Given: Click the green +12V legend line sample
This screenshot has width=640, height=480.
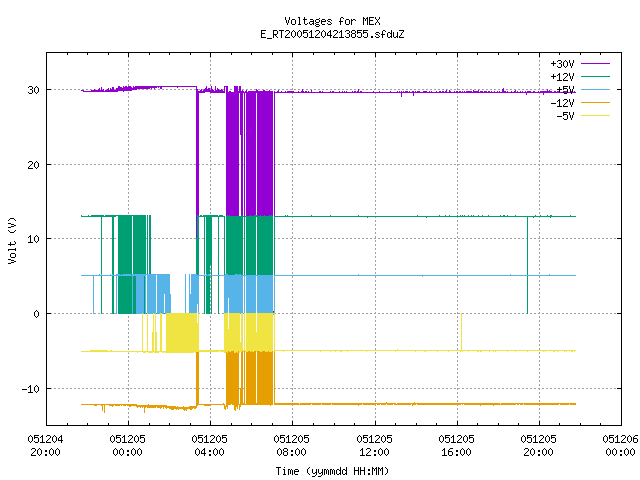Looking at the screenshot, I should pos(595,76).
